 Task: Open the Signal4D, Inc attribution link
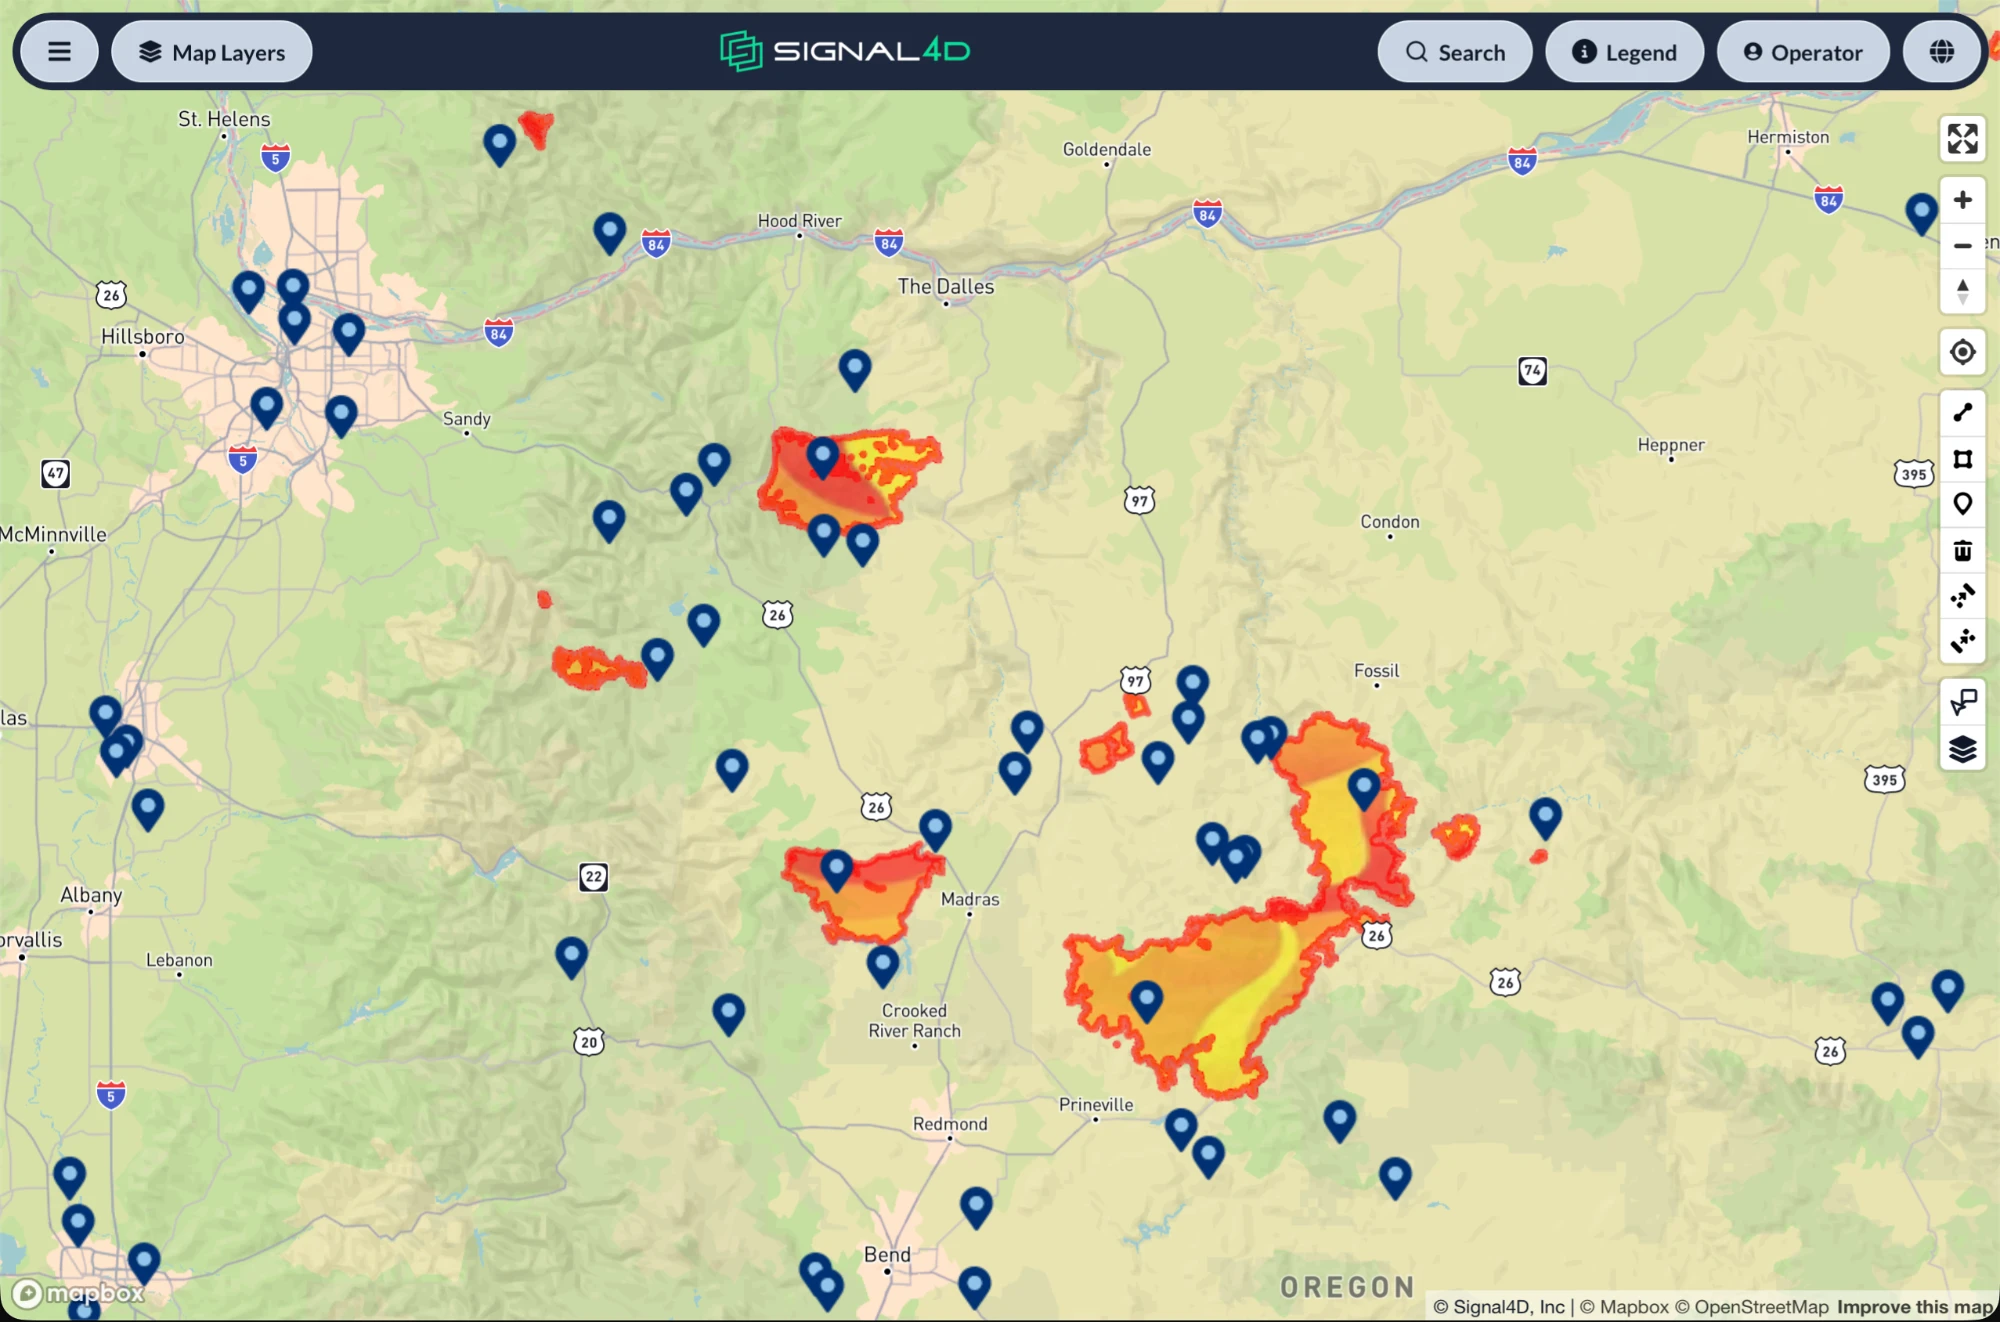[x=1499, y=1307]
